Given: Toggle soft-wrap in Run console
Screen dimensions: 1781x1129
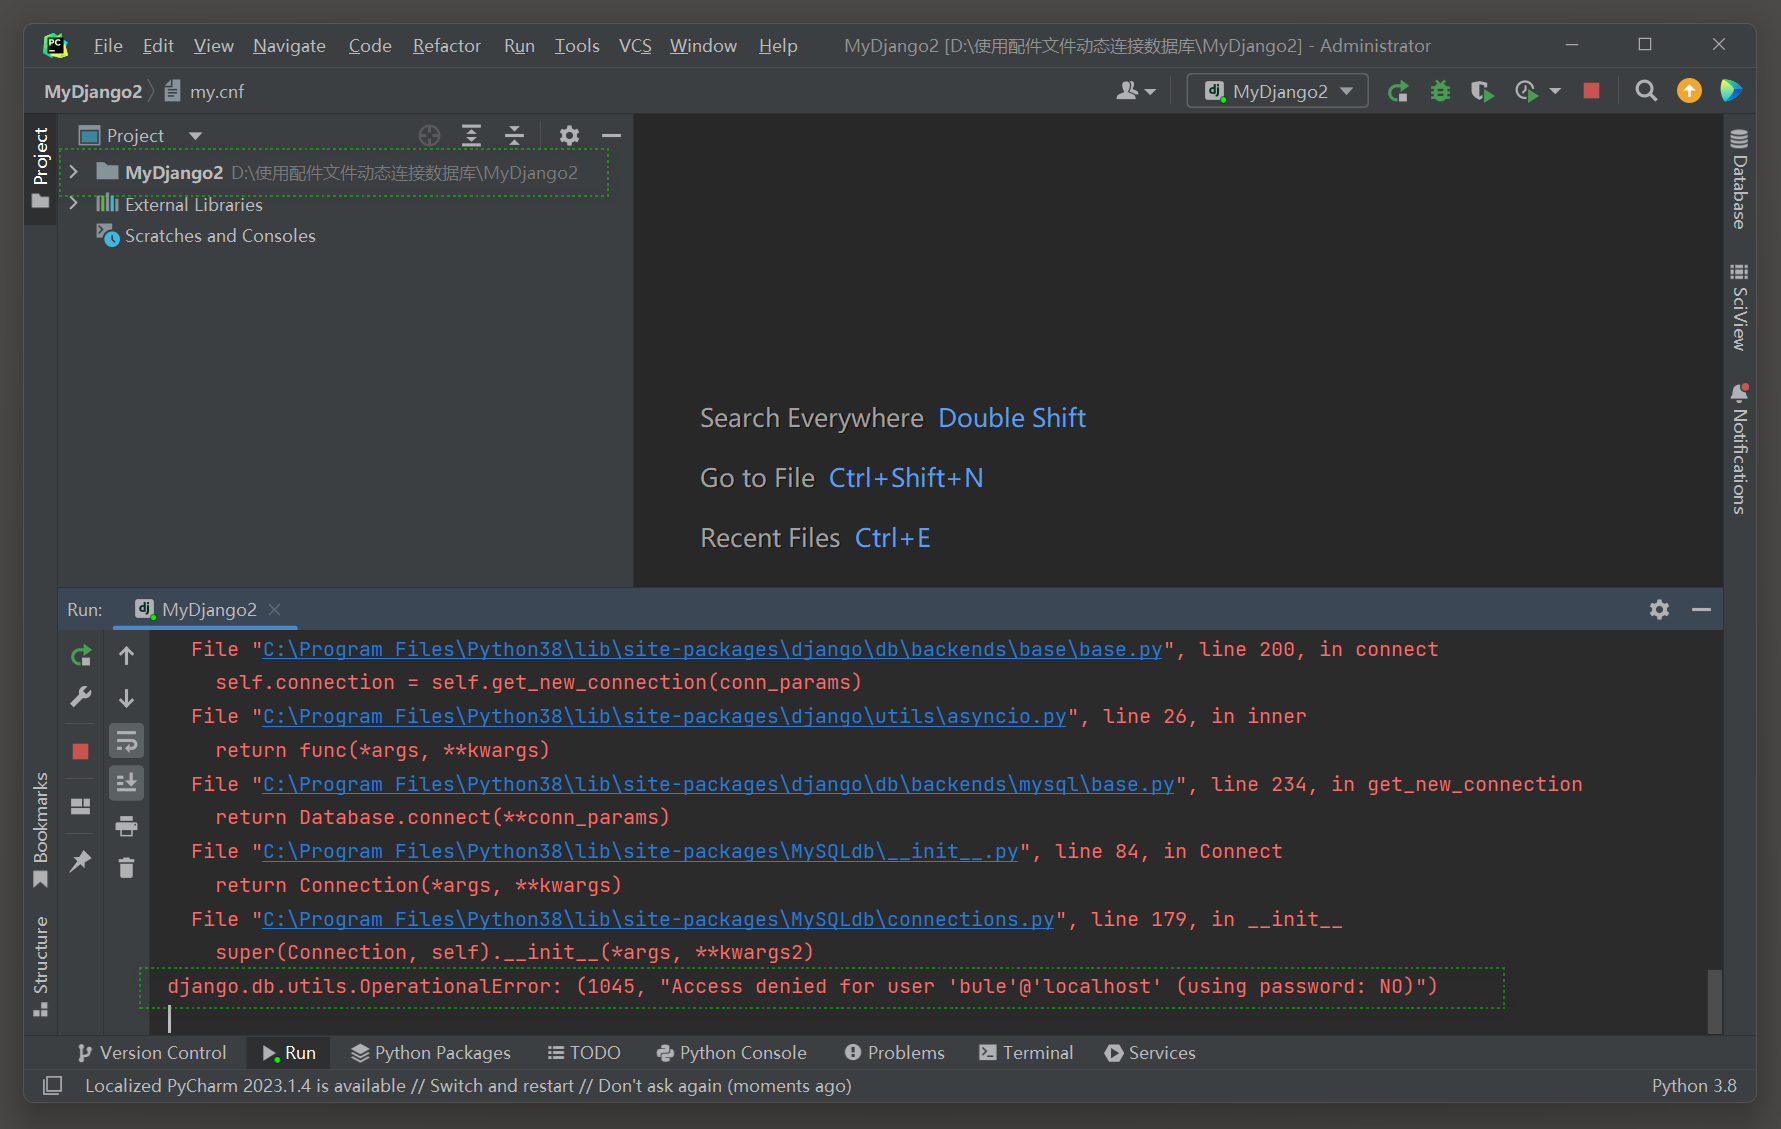Looking at the screenshot, I should click(126, 741).
